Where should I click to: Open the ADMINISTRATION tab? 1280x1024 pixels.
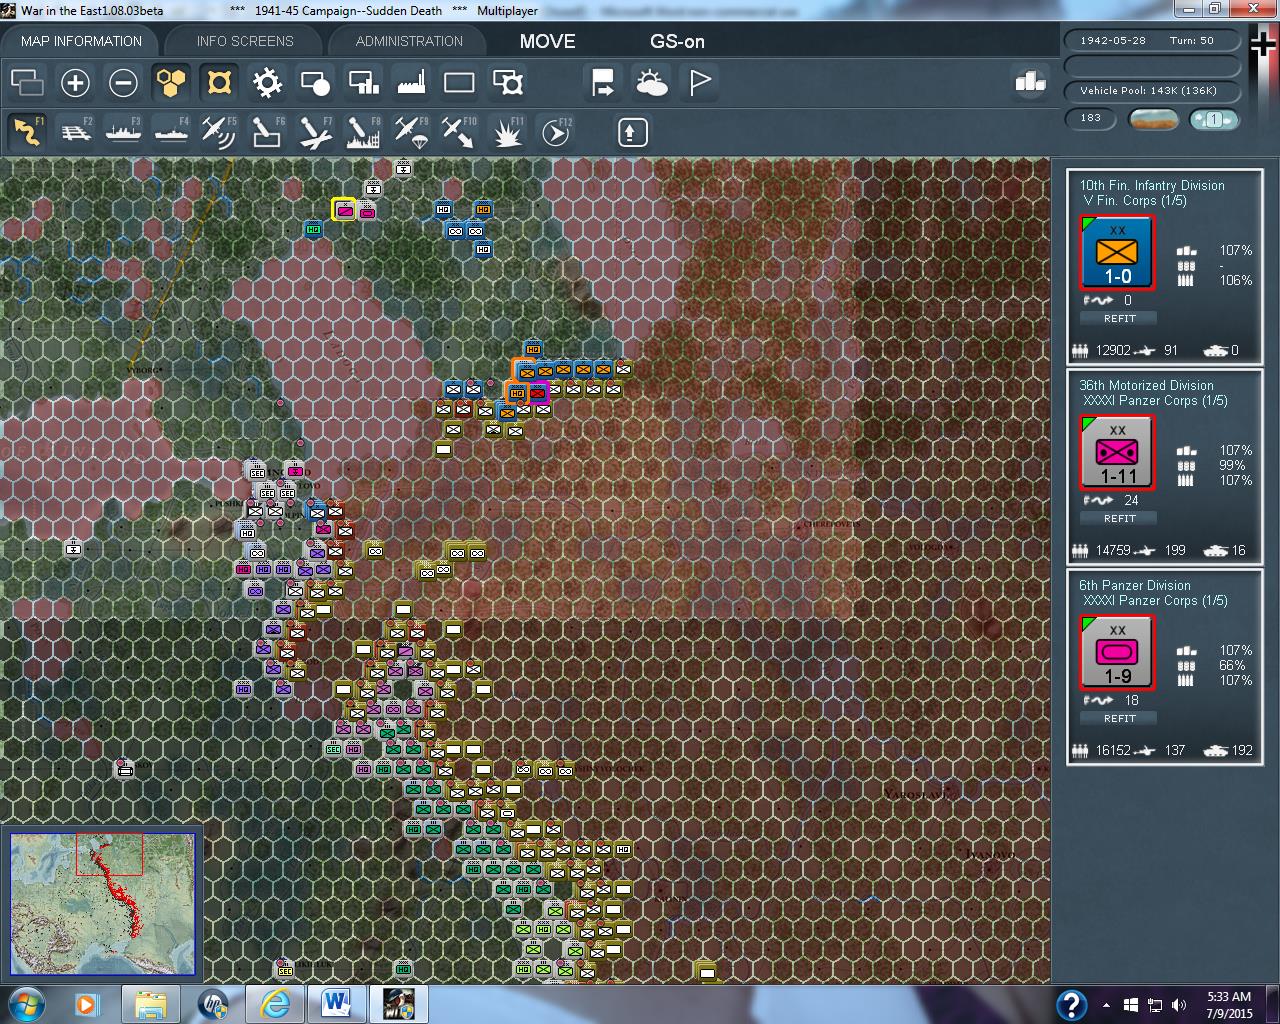(x=409, y=41)
